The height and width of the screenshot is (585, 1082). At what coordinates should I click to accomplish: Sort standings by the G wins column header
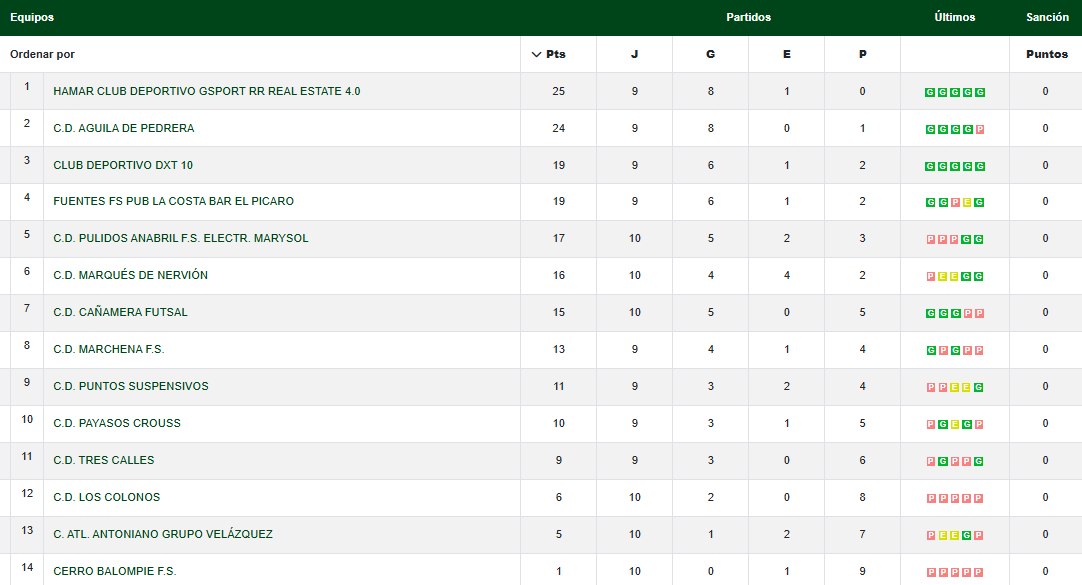(710, 54)
